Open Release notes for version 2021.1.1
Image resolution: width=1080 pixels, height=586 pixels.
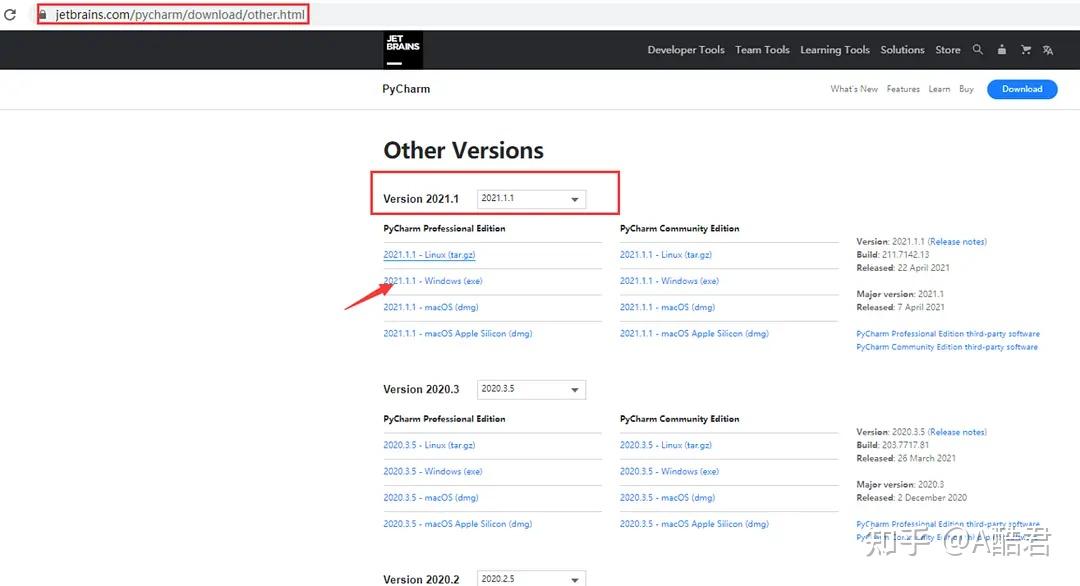[957, 242]
